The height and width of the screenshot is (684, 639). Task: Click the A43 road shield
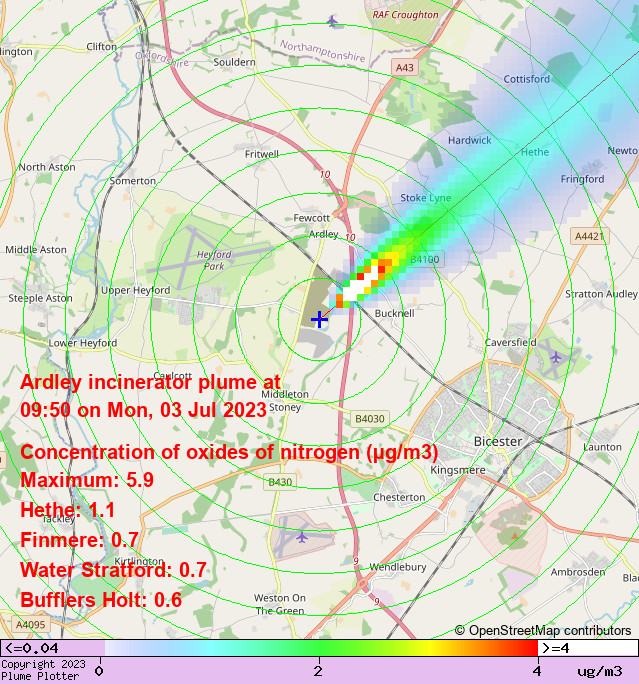pyautogui.click(x=405, y=68)
